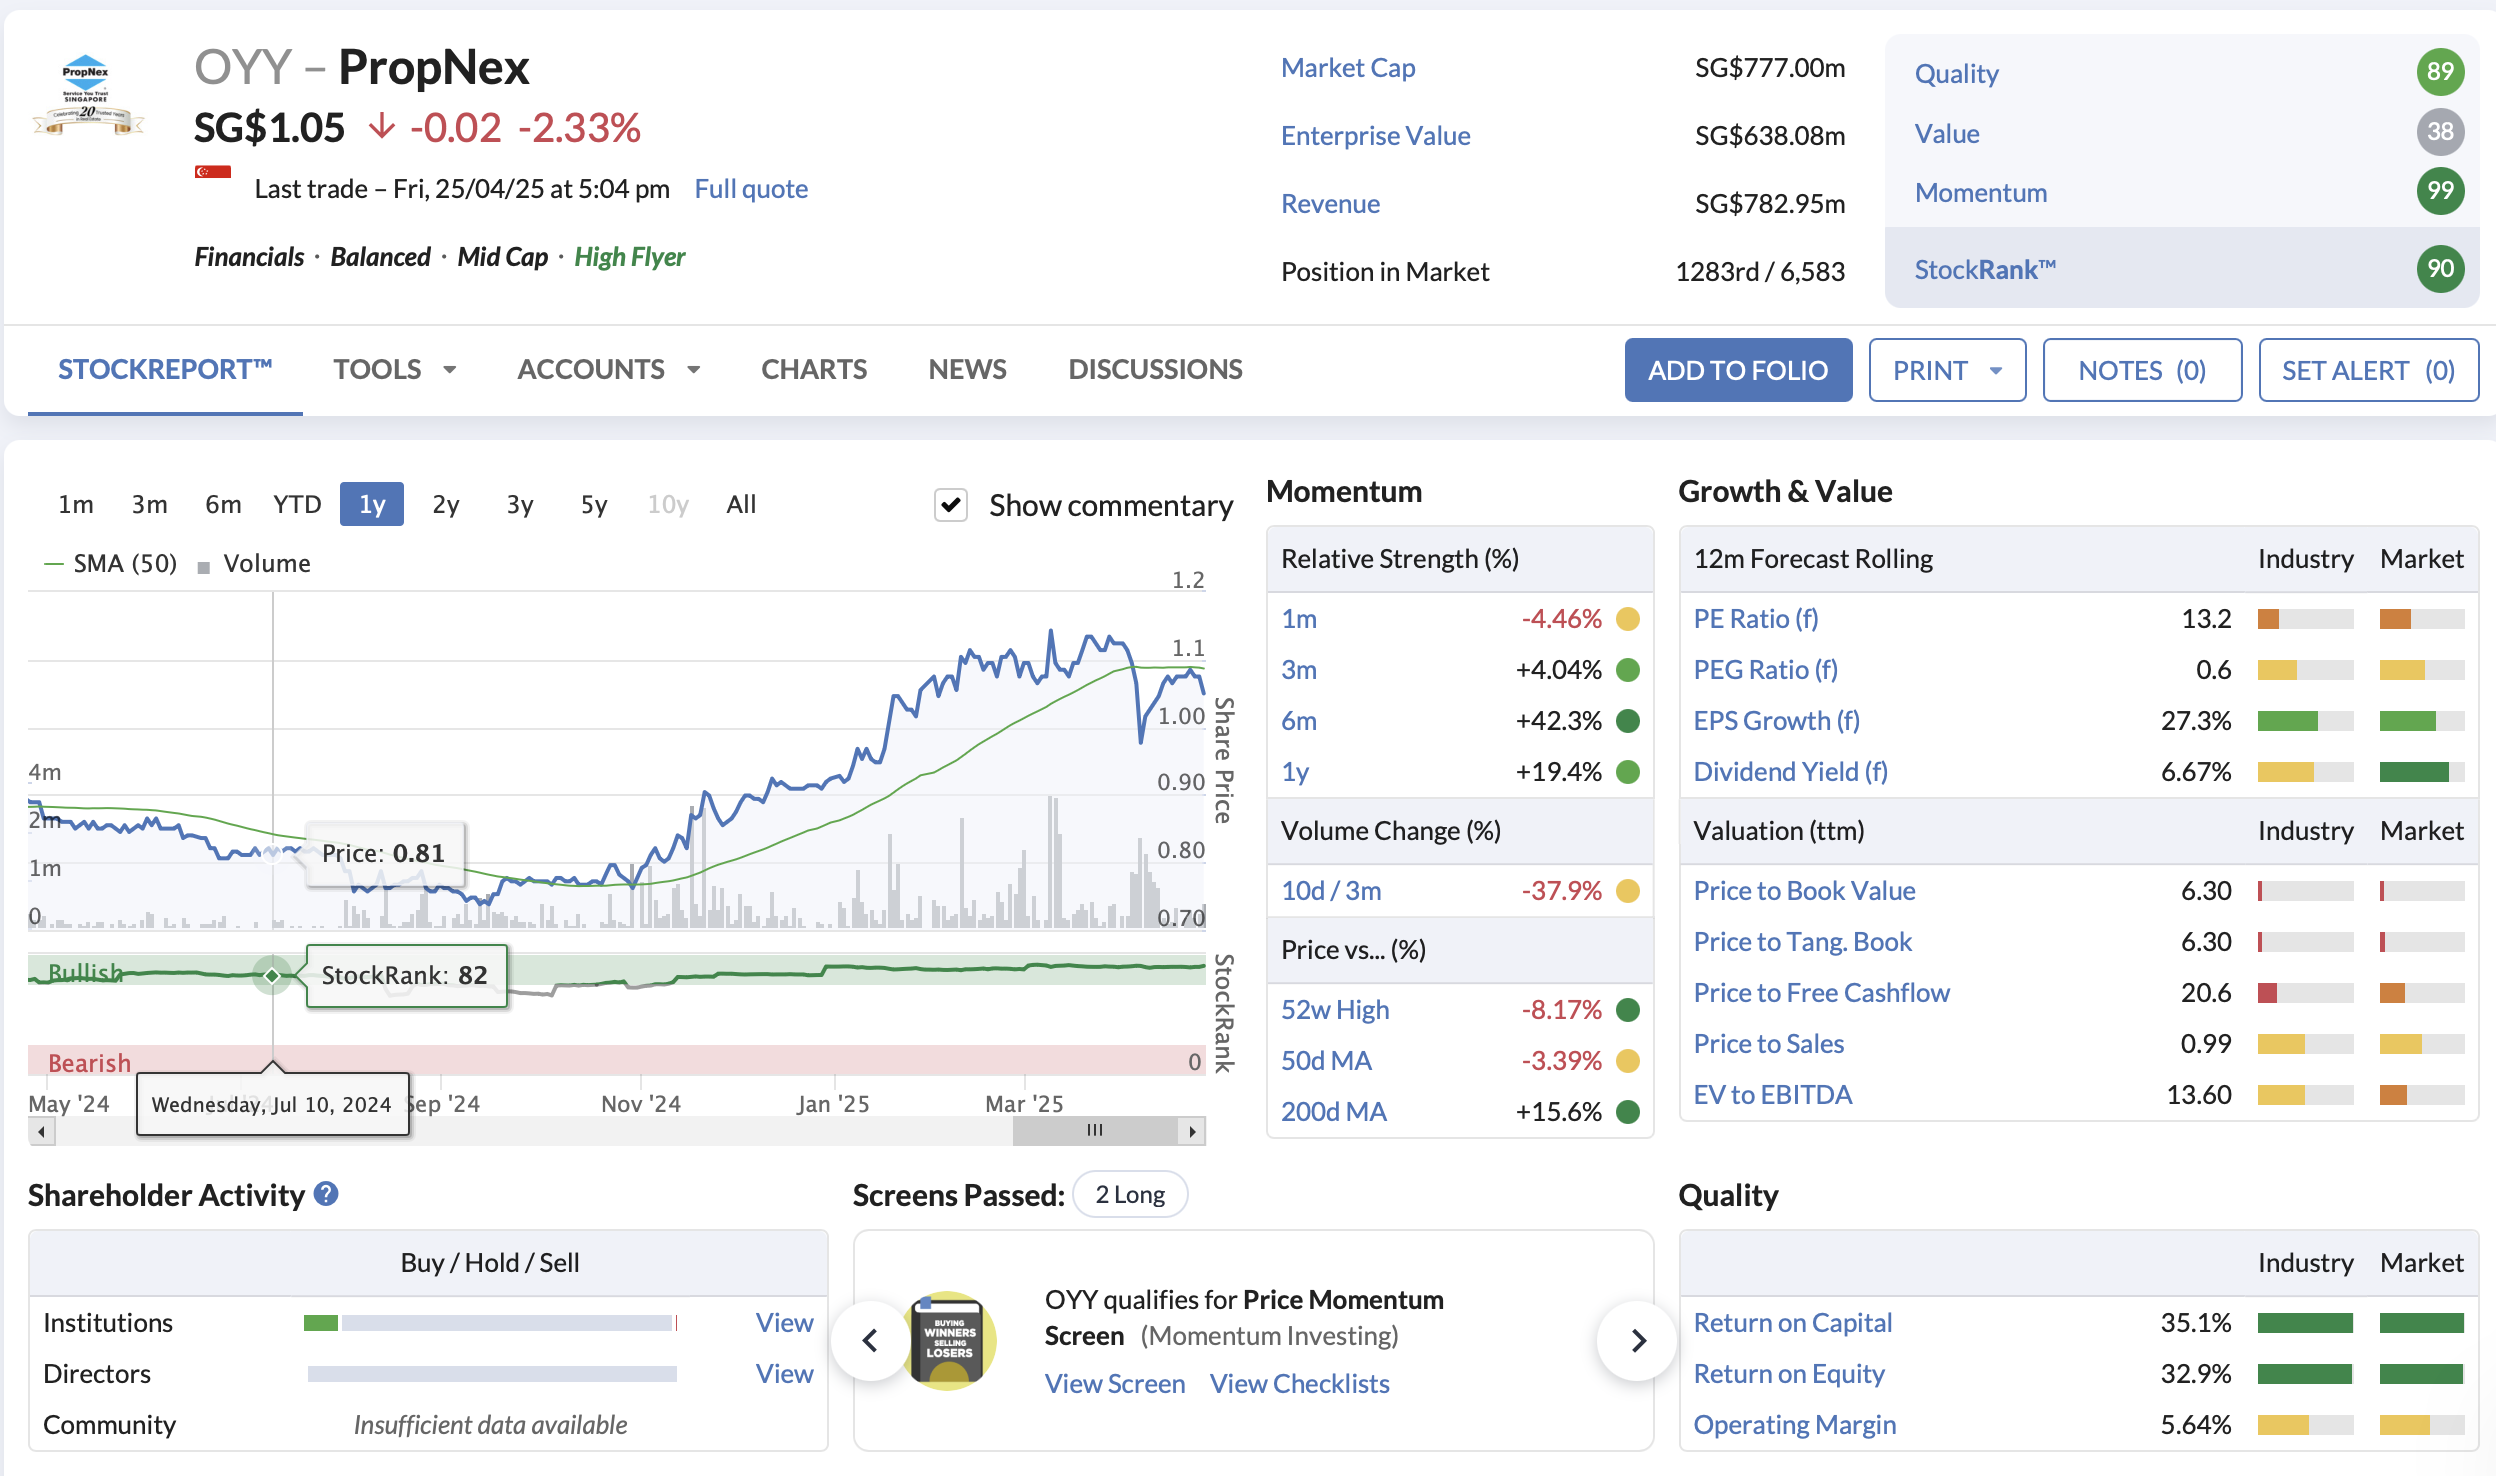Select the 1m chart range
The width and height of the screenshot is (2496, 1476).
76,504
